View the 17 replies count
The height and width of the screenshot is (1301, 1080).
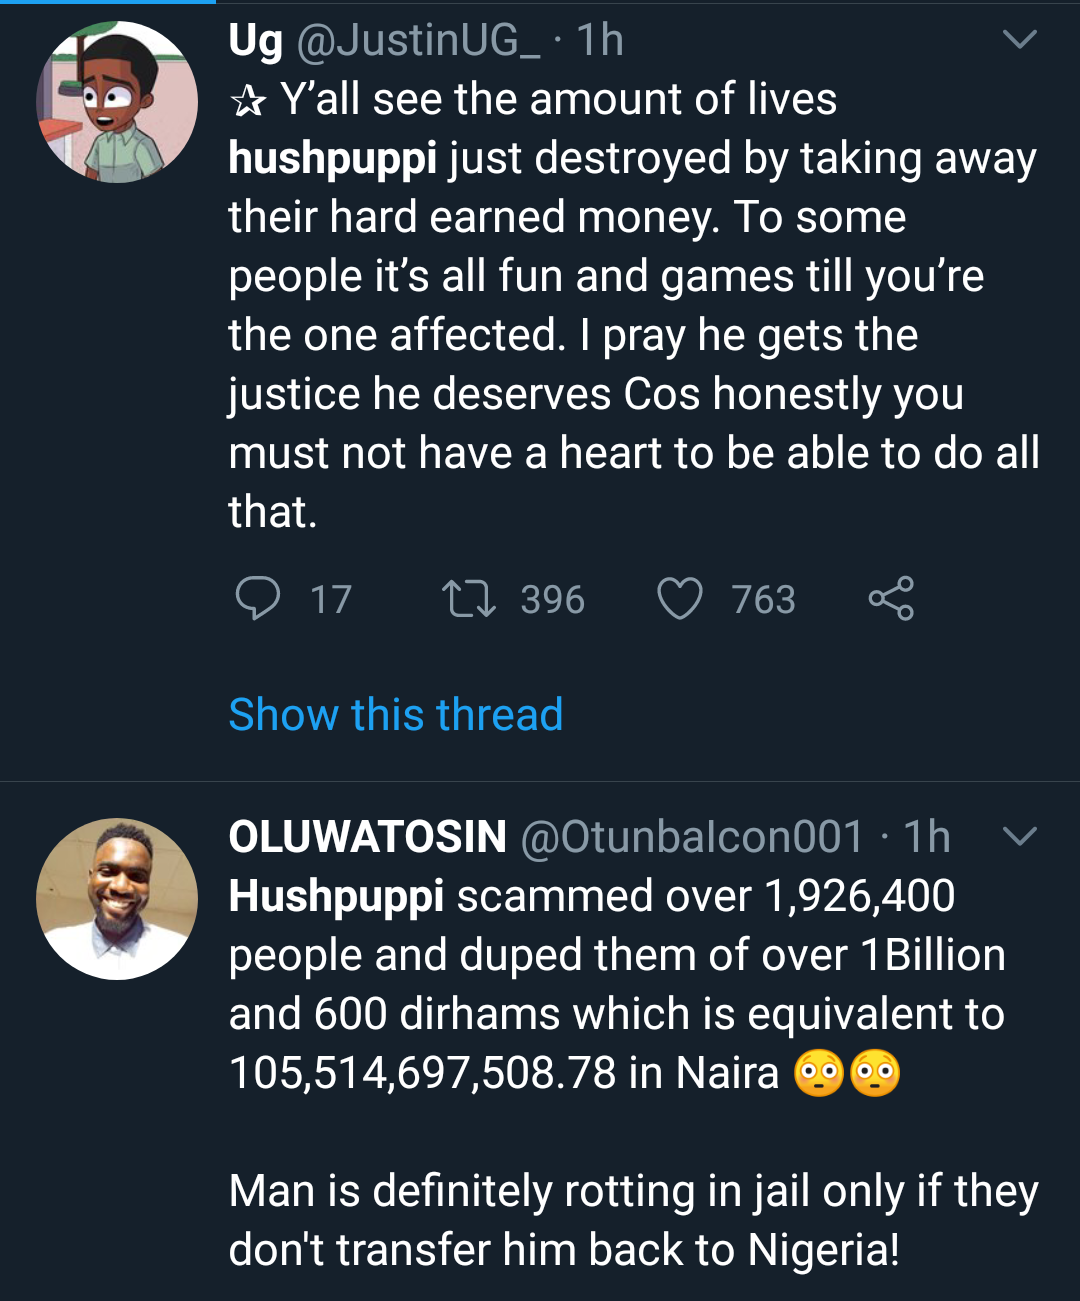coord(330,600)
